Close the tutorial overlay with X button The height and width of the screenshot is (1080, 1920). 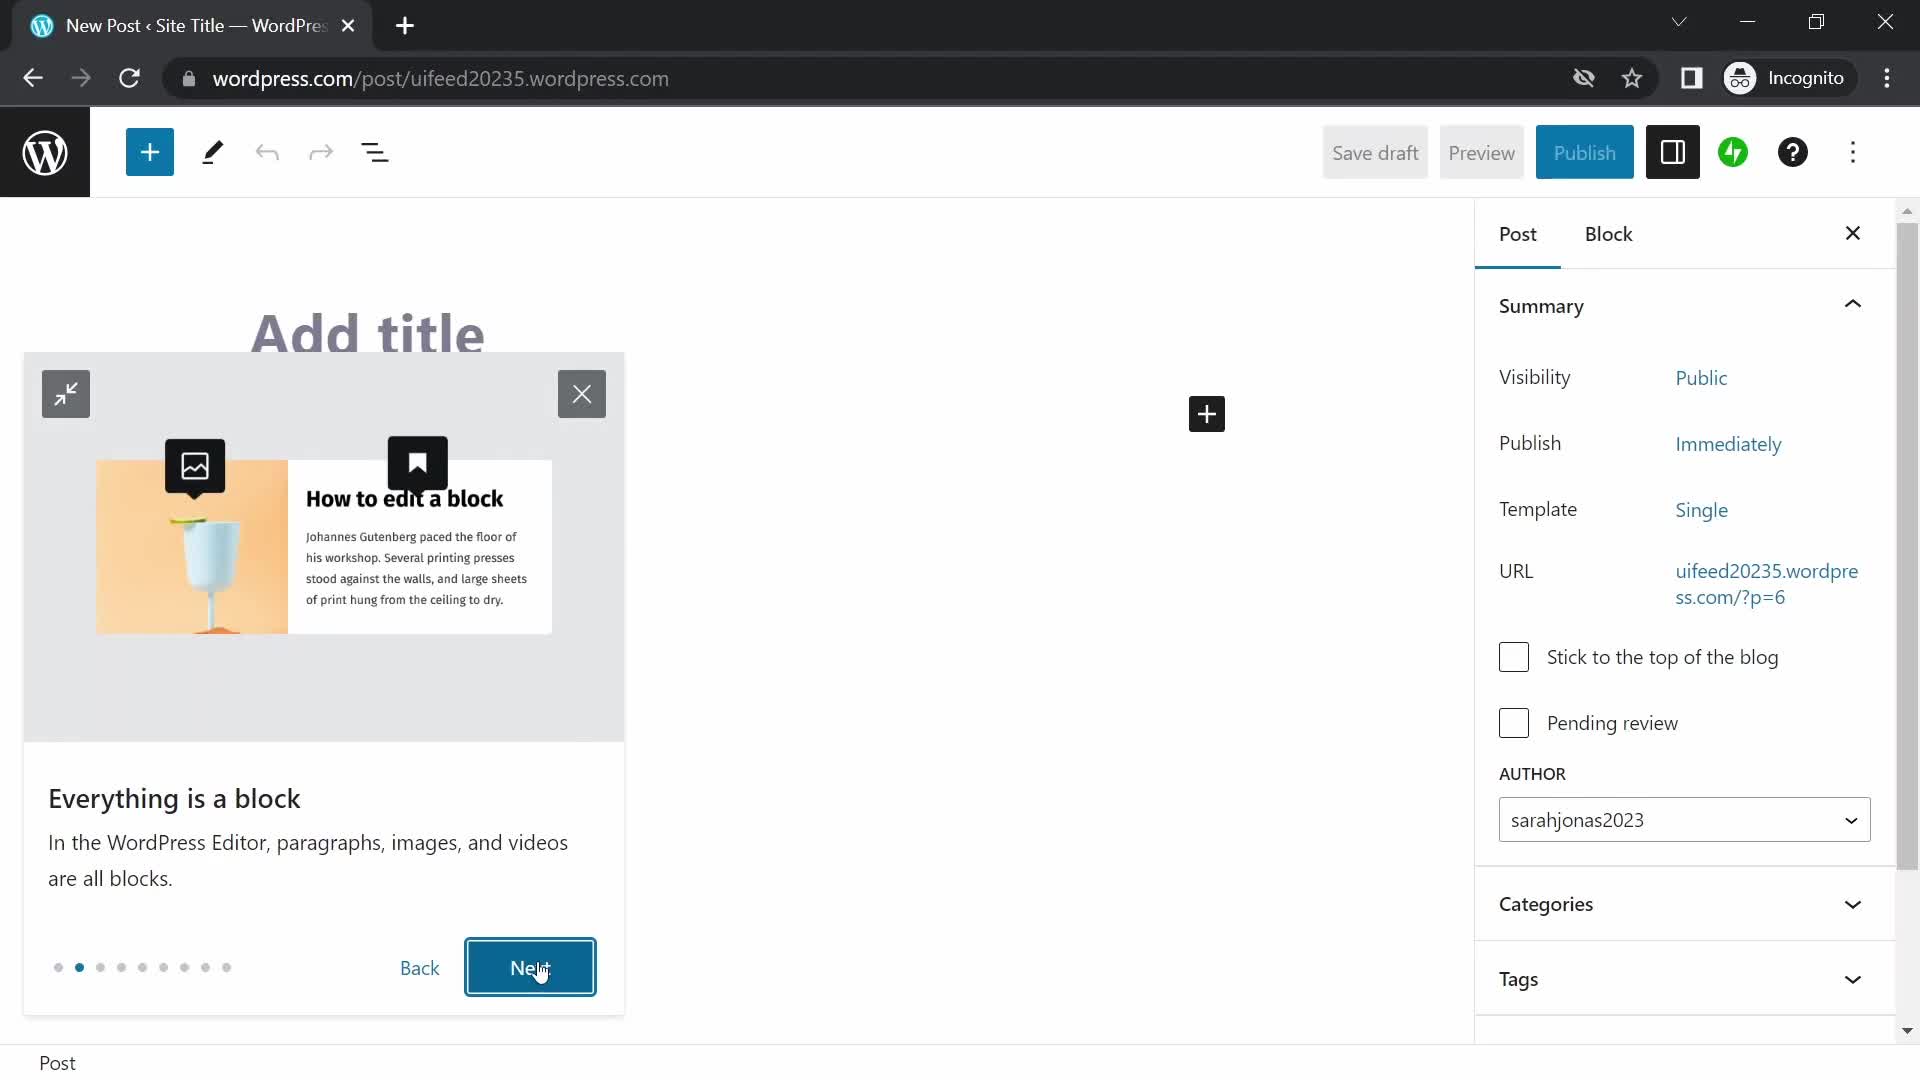point(582,393)
